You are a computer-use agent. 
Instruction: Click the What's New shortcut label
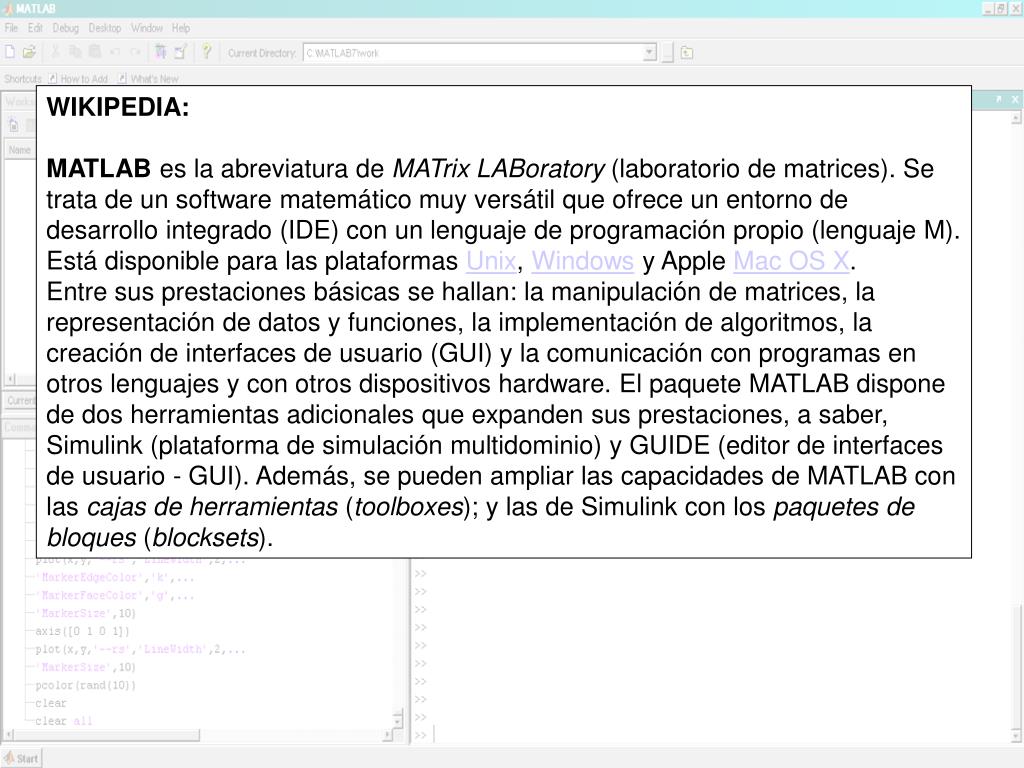click(154, 79)
